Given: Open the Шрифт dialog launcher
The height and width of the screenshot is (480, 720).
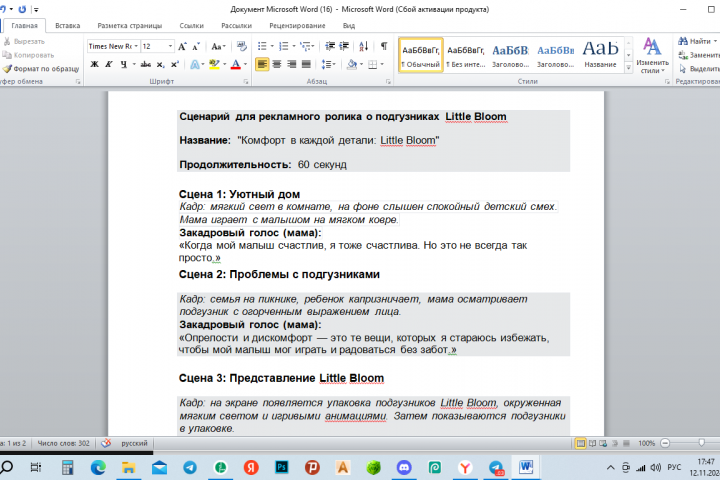Looking at the screenshot, I should [246, 81].
